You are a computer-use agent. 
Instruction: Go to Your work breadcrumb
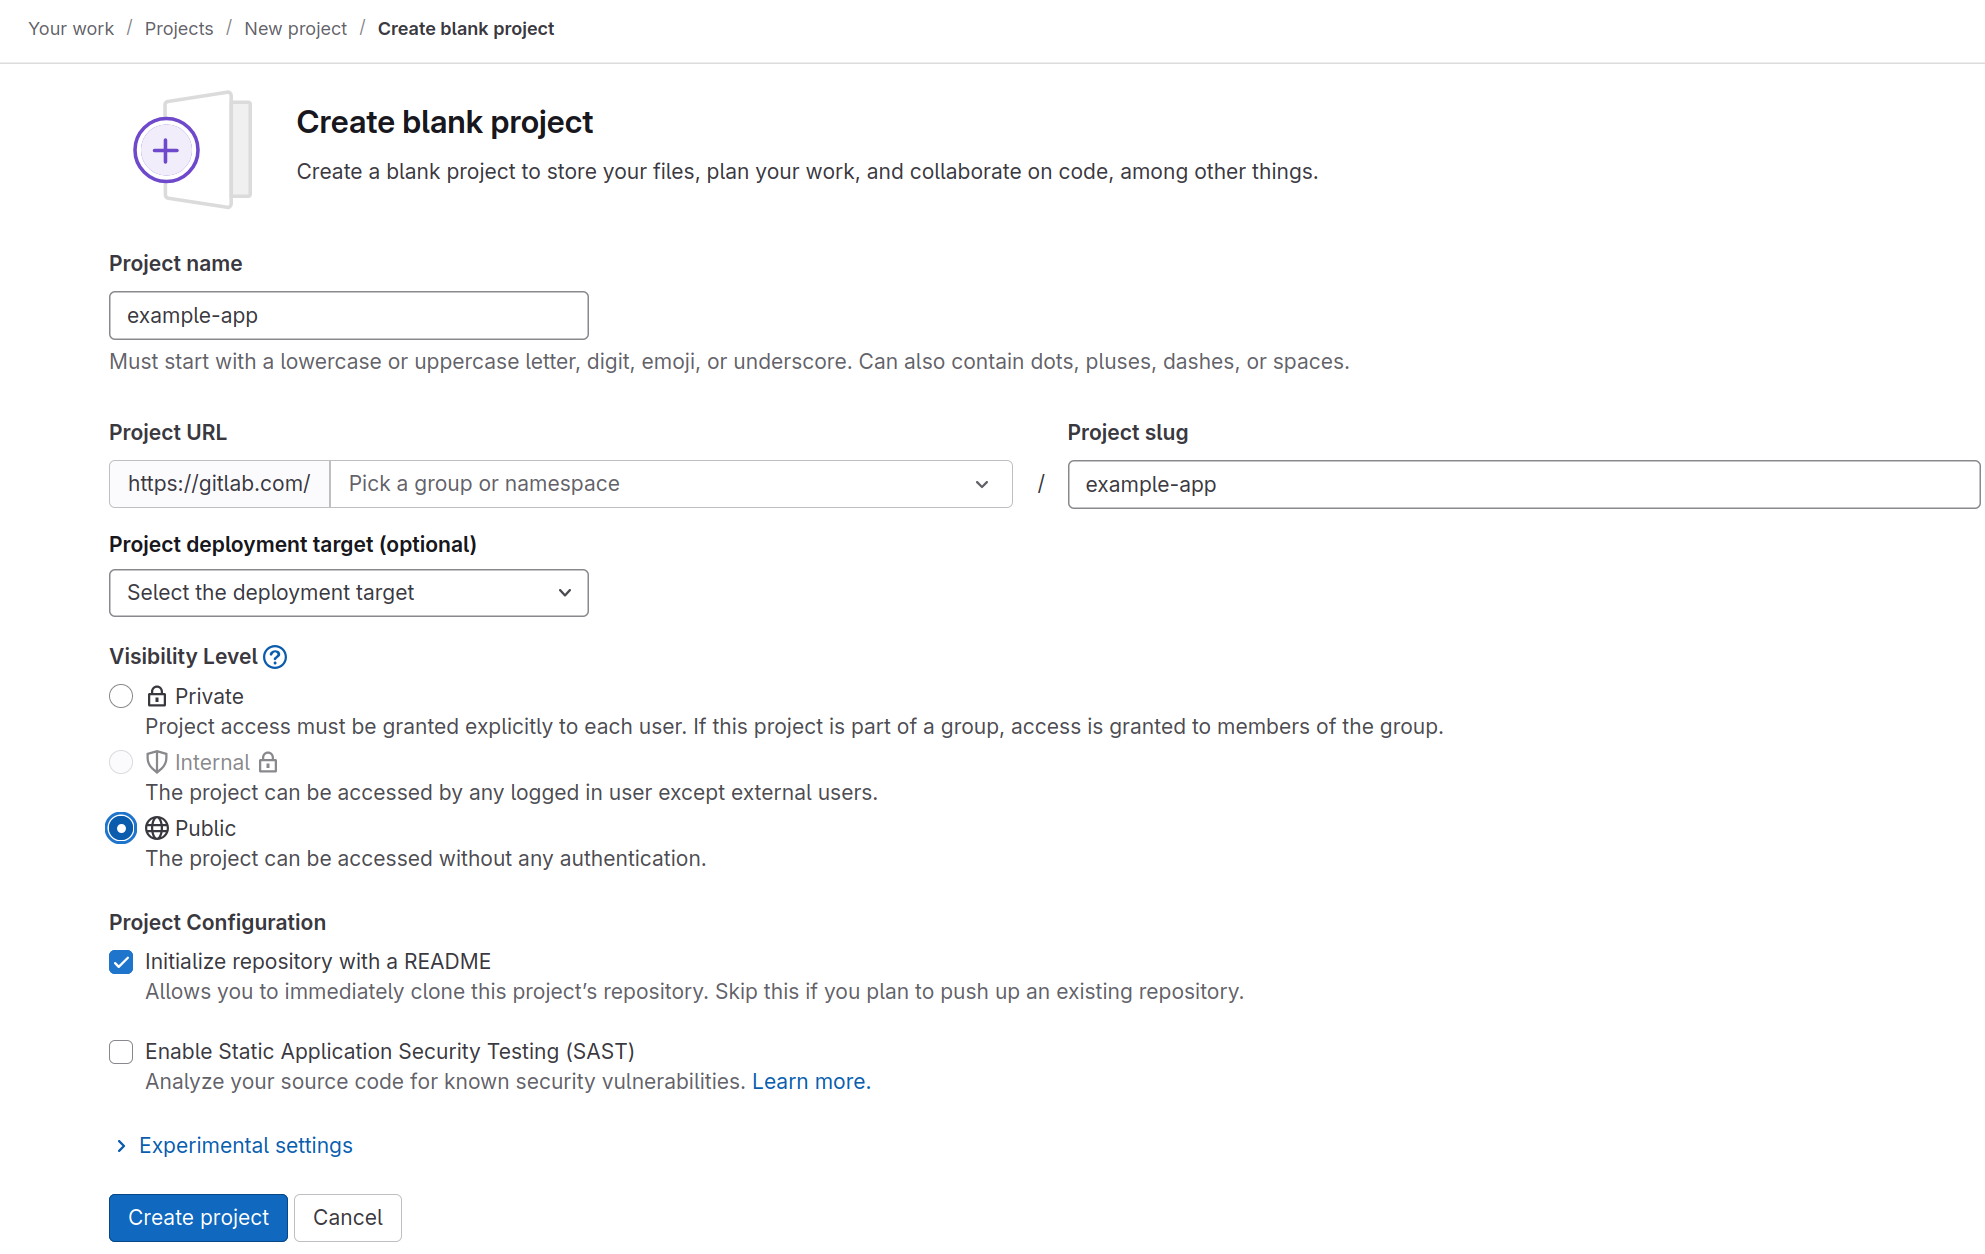(71, 29)
